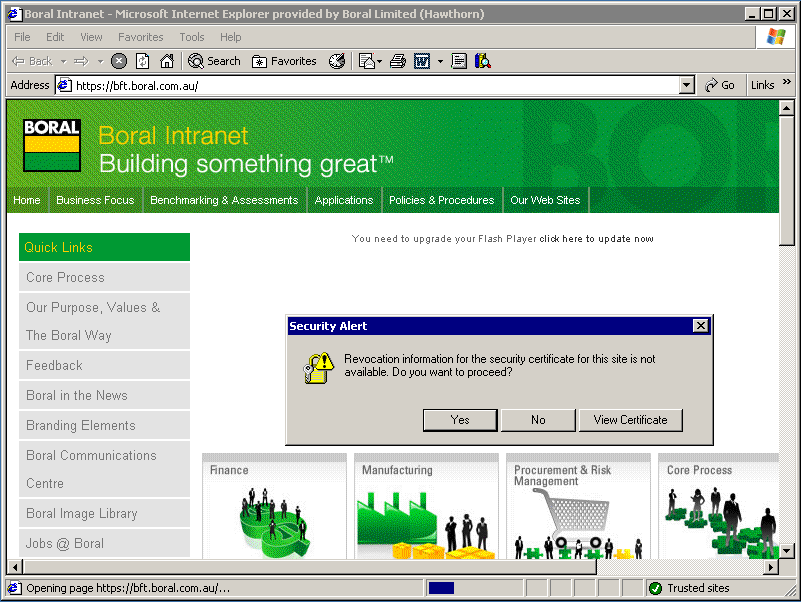This screenshot has width=801, height=602.
Task: Click the Edit with Word icon
Action: (422, 61)
